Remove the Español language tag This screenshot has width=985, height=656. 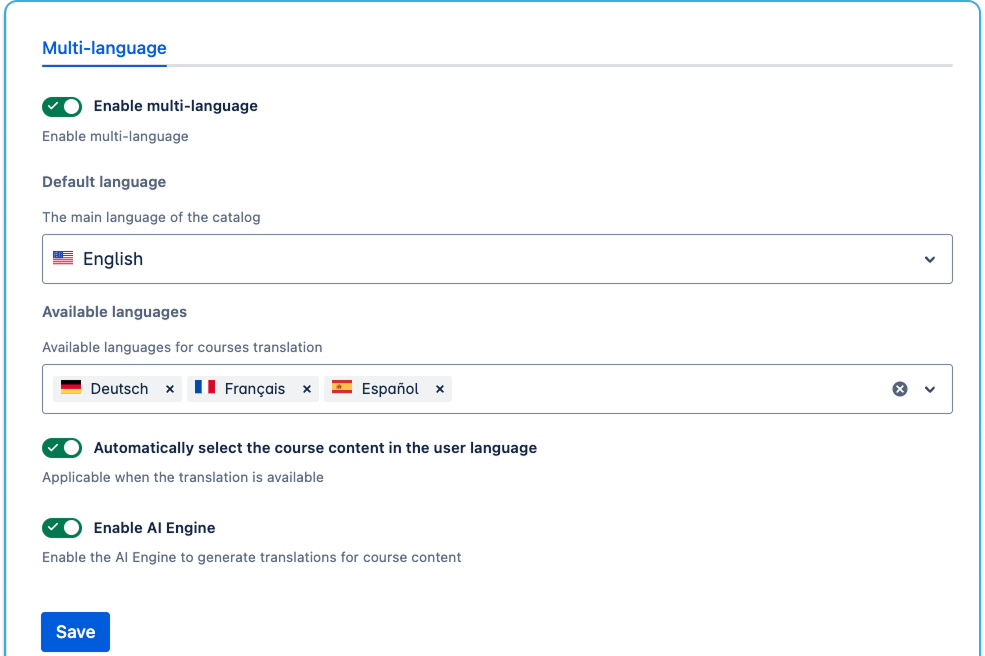pyautogui.click(x=439, y=389)
